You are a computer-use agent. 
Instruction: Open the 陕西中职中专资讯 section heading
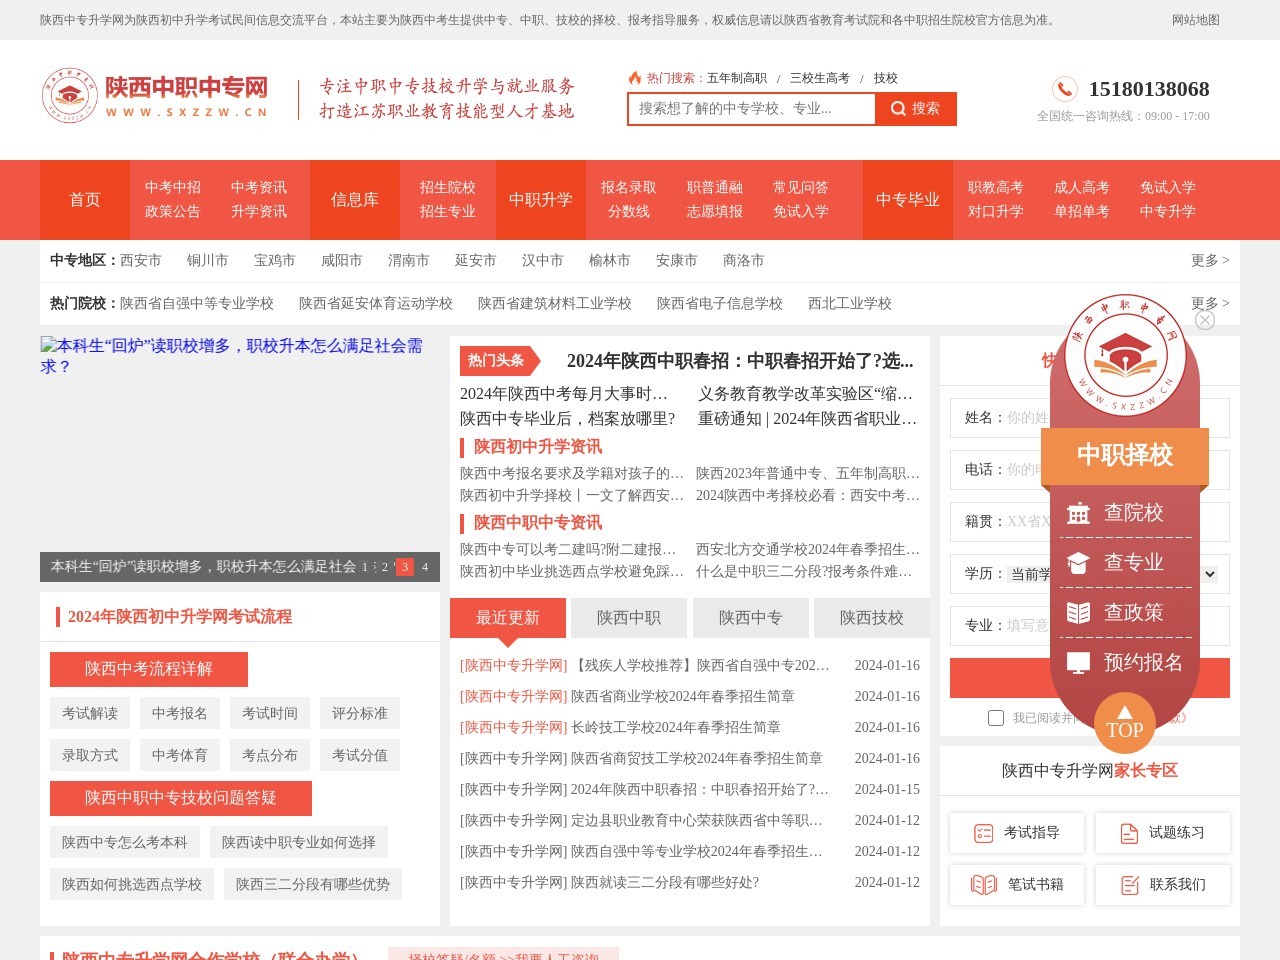pos(538,523)
